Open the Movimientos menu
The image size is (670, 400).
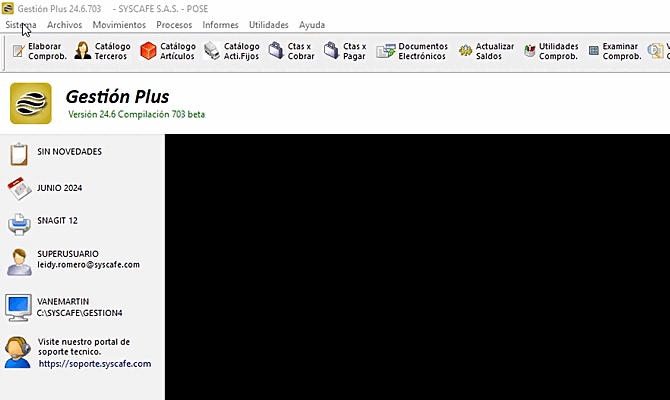pyautogui.click(x=119, y=25)
